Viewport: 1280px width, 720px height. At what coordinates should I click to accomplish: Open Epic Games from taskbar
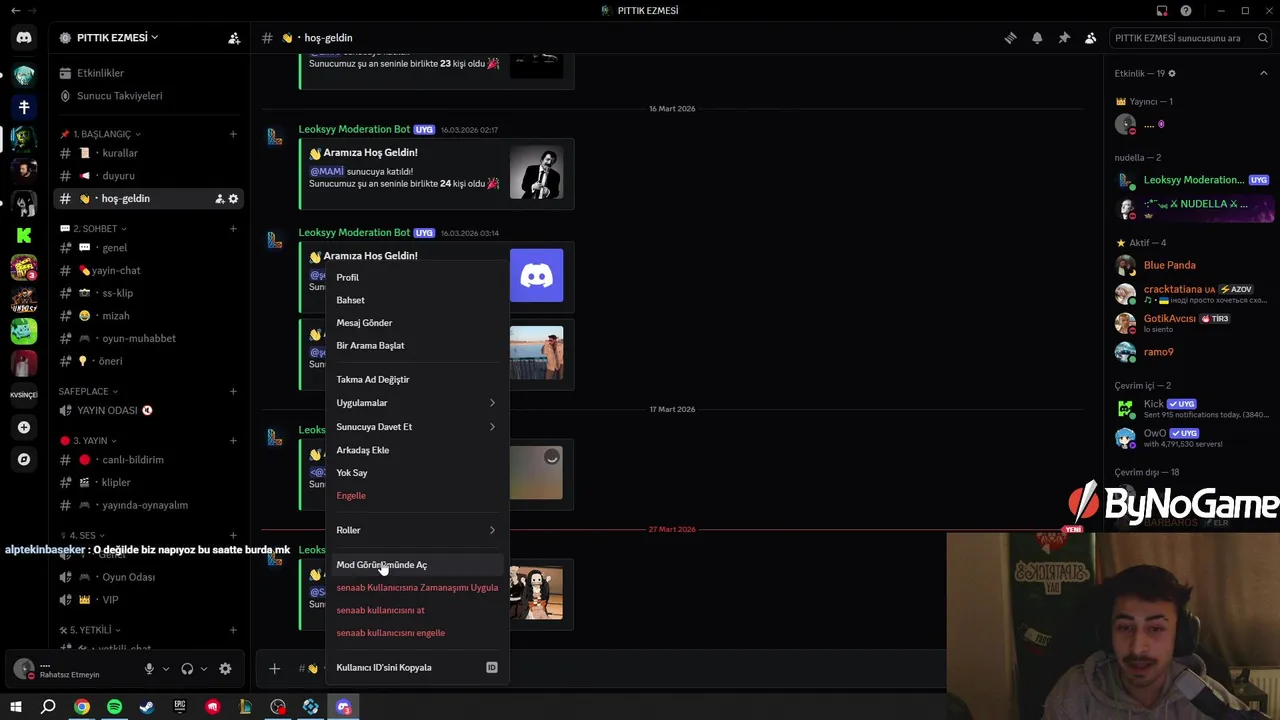click(x=180, y=707)
